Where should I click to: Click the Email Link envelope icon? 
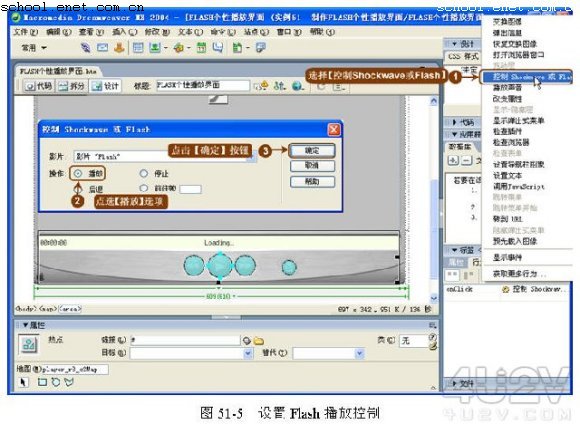tap(102, 47)
